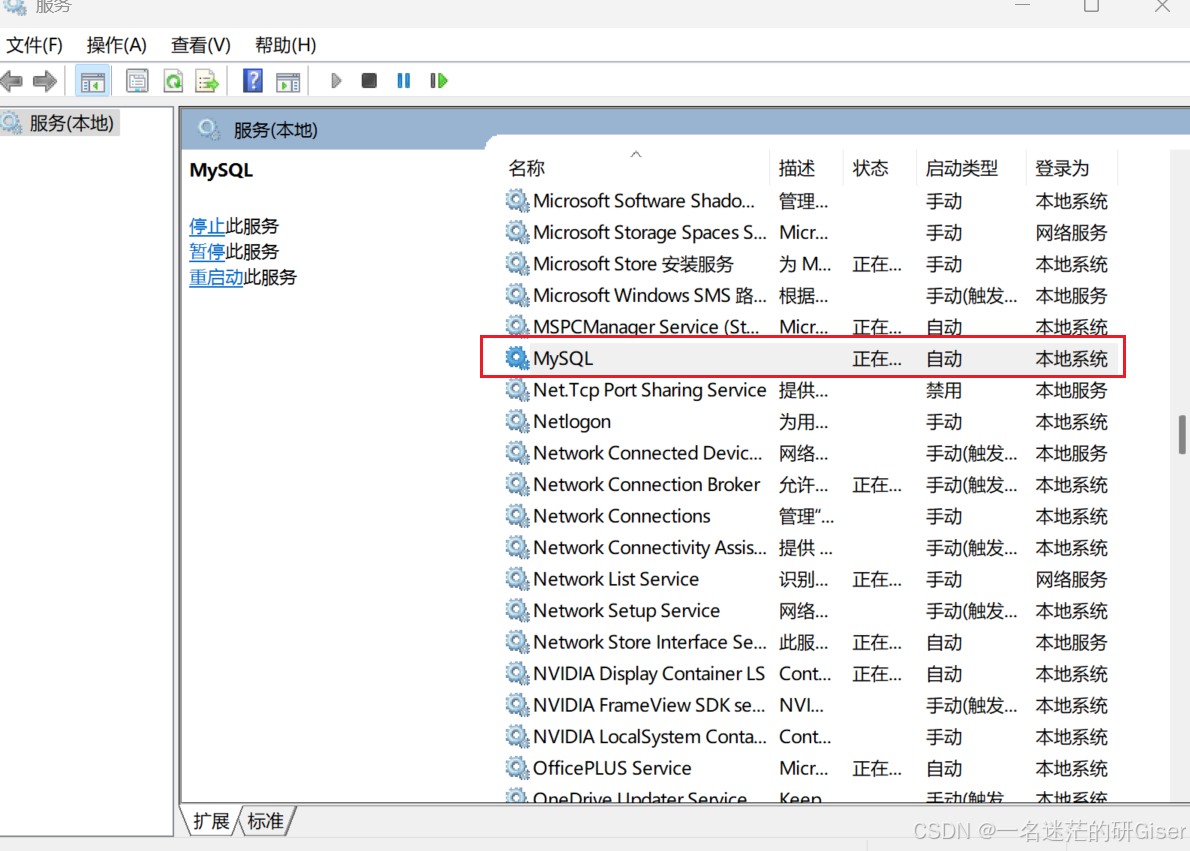Click the NVIDIA Display Container LS gear icon
Viewport: 1190px width, 851px height.
point(517,673)
